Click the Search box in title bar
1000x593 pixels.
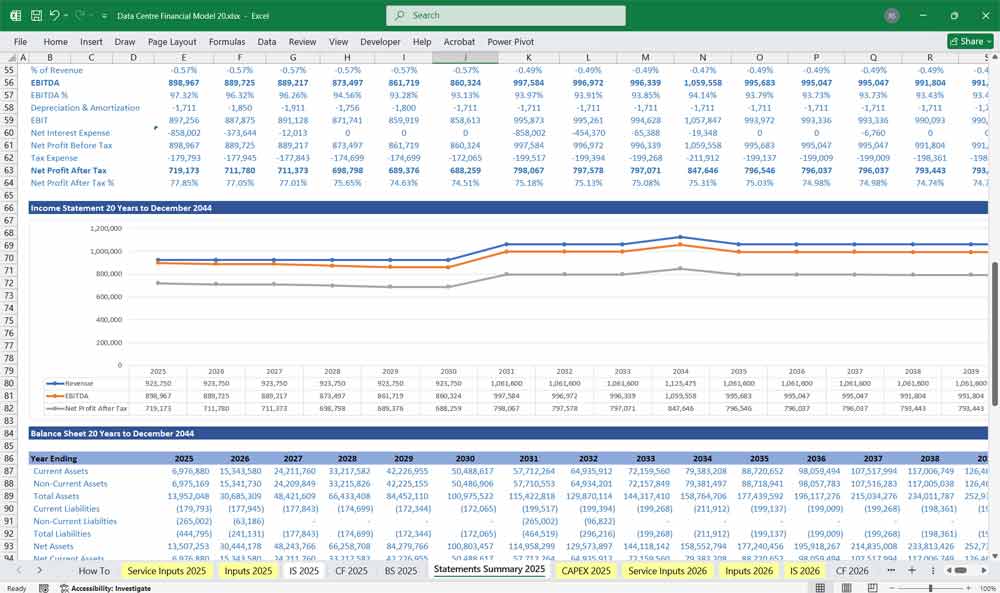pos(505,15)
